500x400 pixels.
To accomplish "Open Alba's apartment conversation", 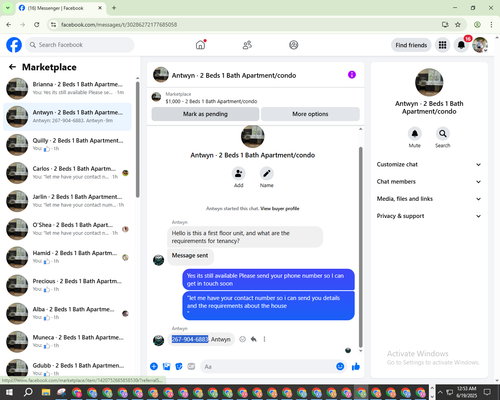I will 68,313.
